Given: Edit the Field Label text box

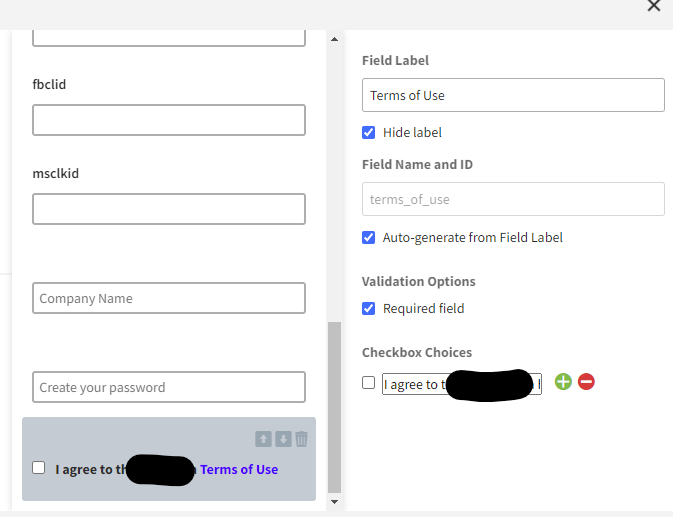Looking at the screenshot, I should point(513,95).
